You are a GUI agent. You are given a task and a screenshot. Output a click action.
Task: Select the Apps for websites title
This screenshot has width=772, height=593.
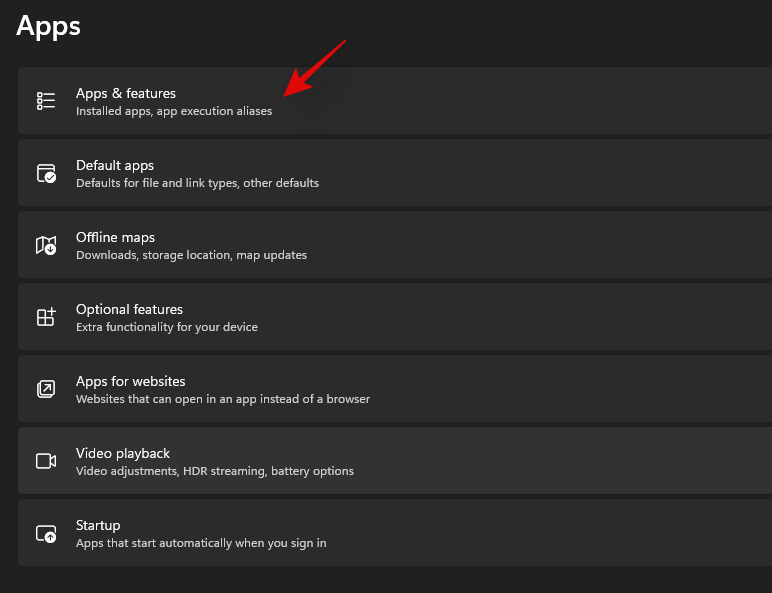[x=130, y=381]
